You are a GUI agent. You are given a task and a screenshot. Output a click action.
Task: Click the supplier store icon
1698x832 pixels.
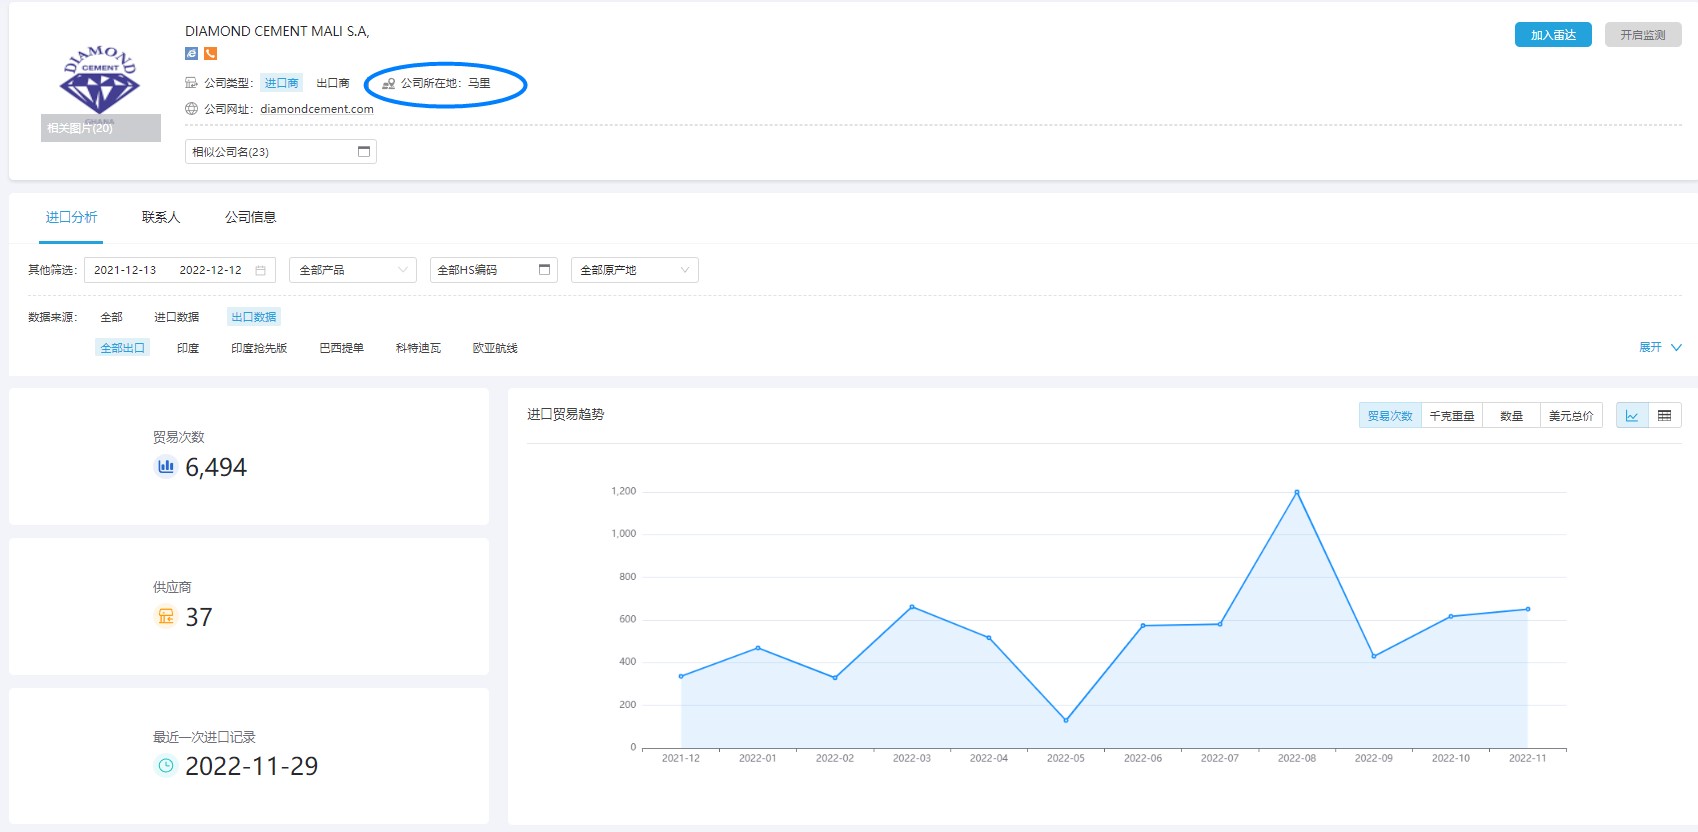point(166,616)
